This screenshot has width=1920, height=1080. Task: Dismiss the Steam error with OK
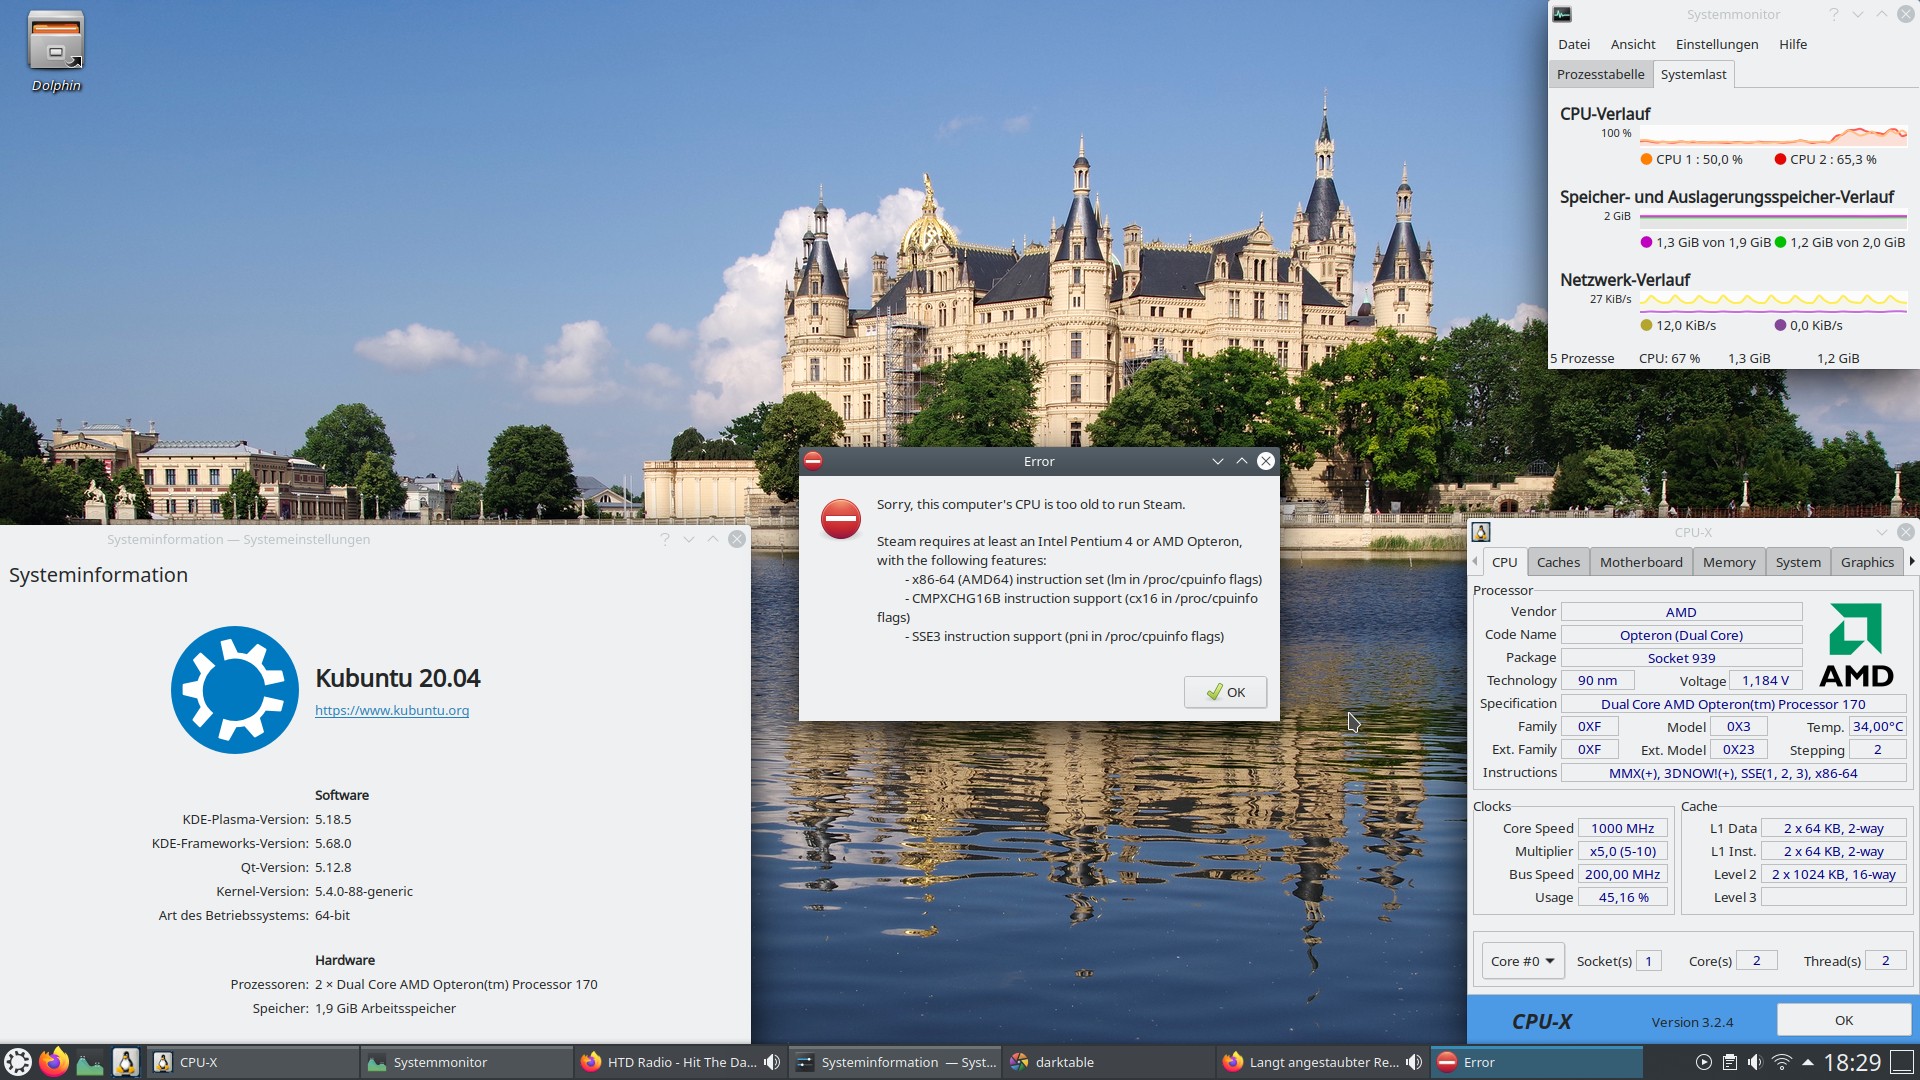tap(1225, 692)
